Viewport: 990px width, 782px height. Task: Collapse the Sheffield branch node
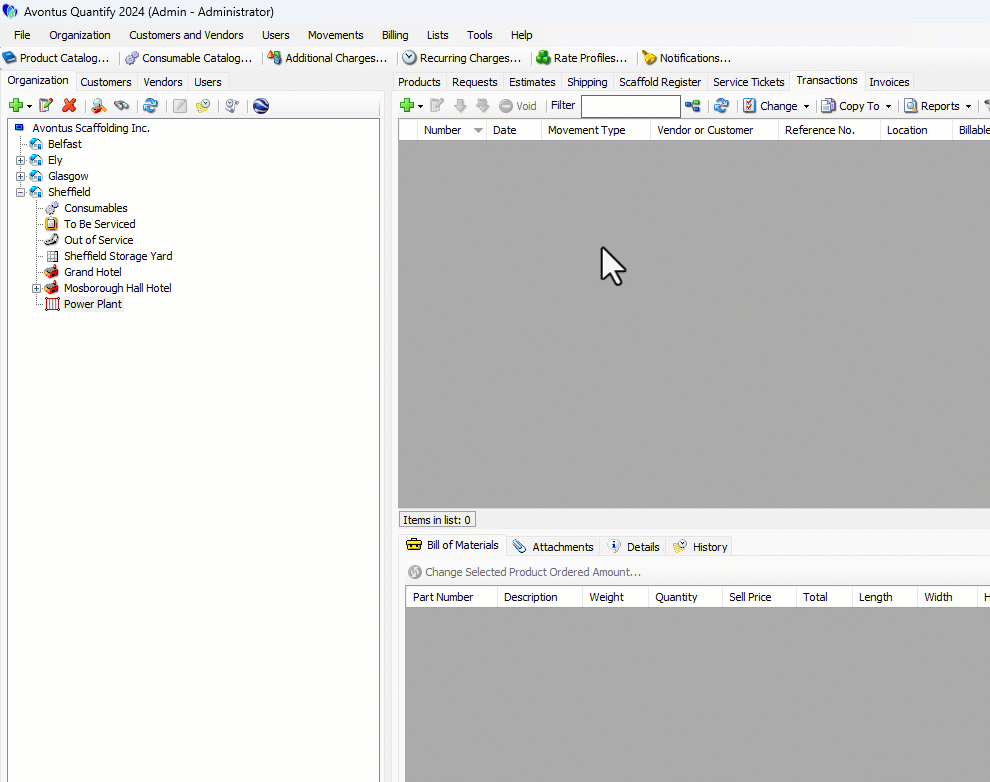pos(21,192)
